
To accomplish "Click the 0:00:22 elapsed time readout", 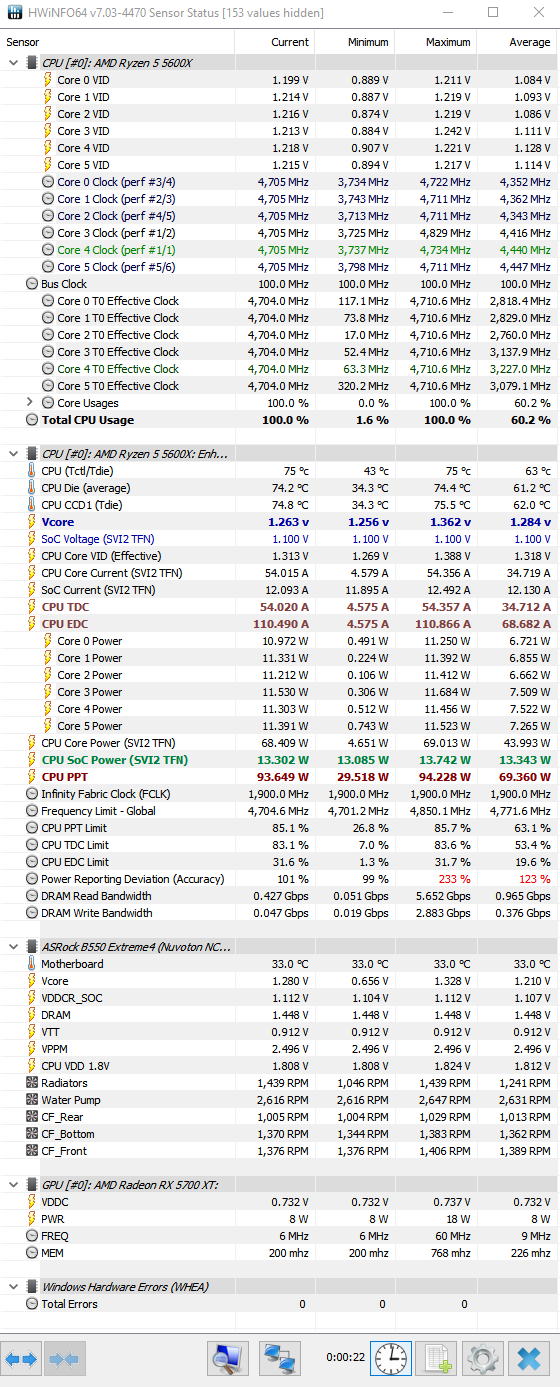I will pos(345,1358).
